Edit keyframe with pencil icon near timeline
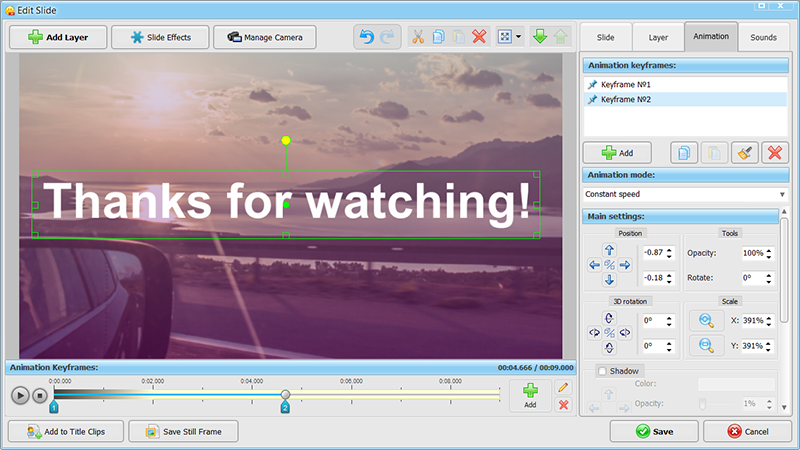The image size is (800, 450). click(563, 387)
